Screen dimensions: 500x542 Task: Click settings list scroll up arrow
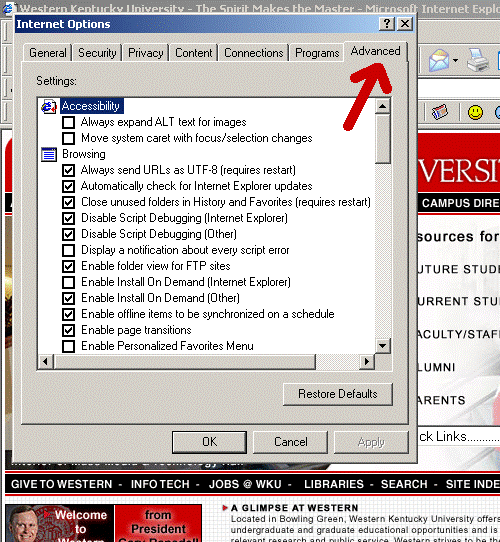tap(383, 106)
